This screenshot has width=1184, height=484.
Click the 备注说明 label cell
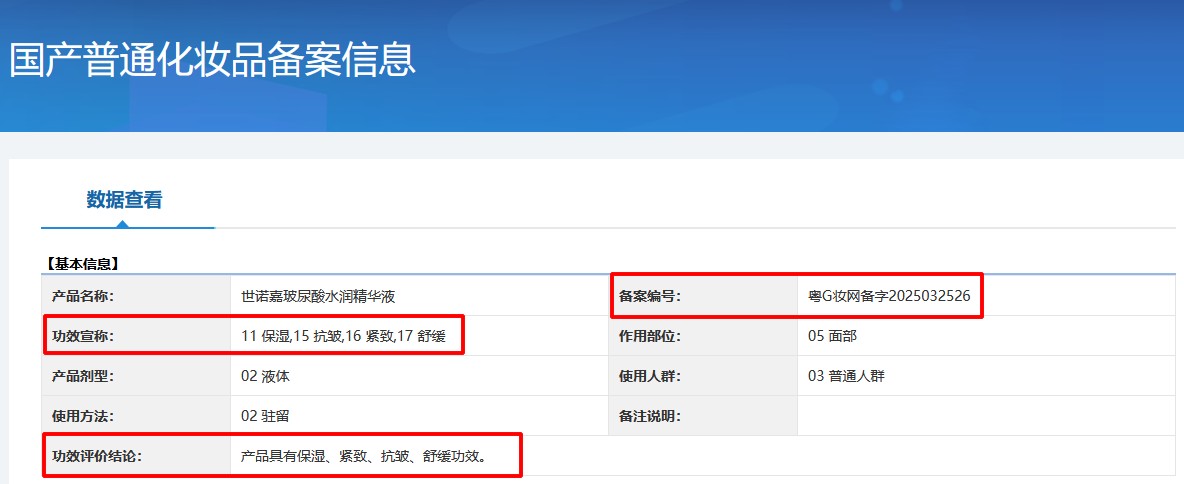coord(650,416)
